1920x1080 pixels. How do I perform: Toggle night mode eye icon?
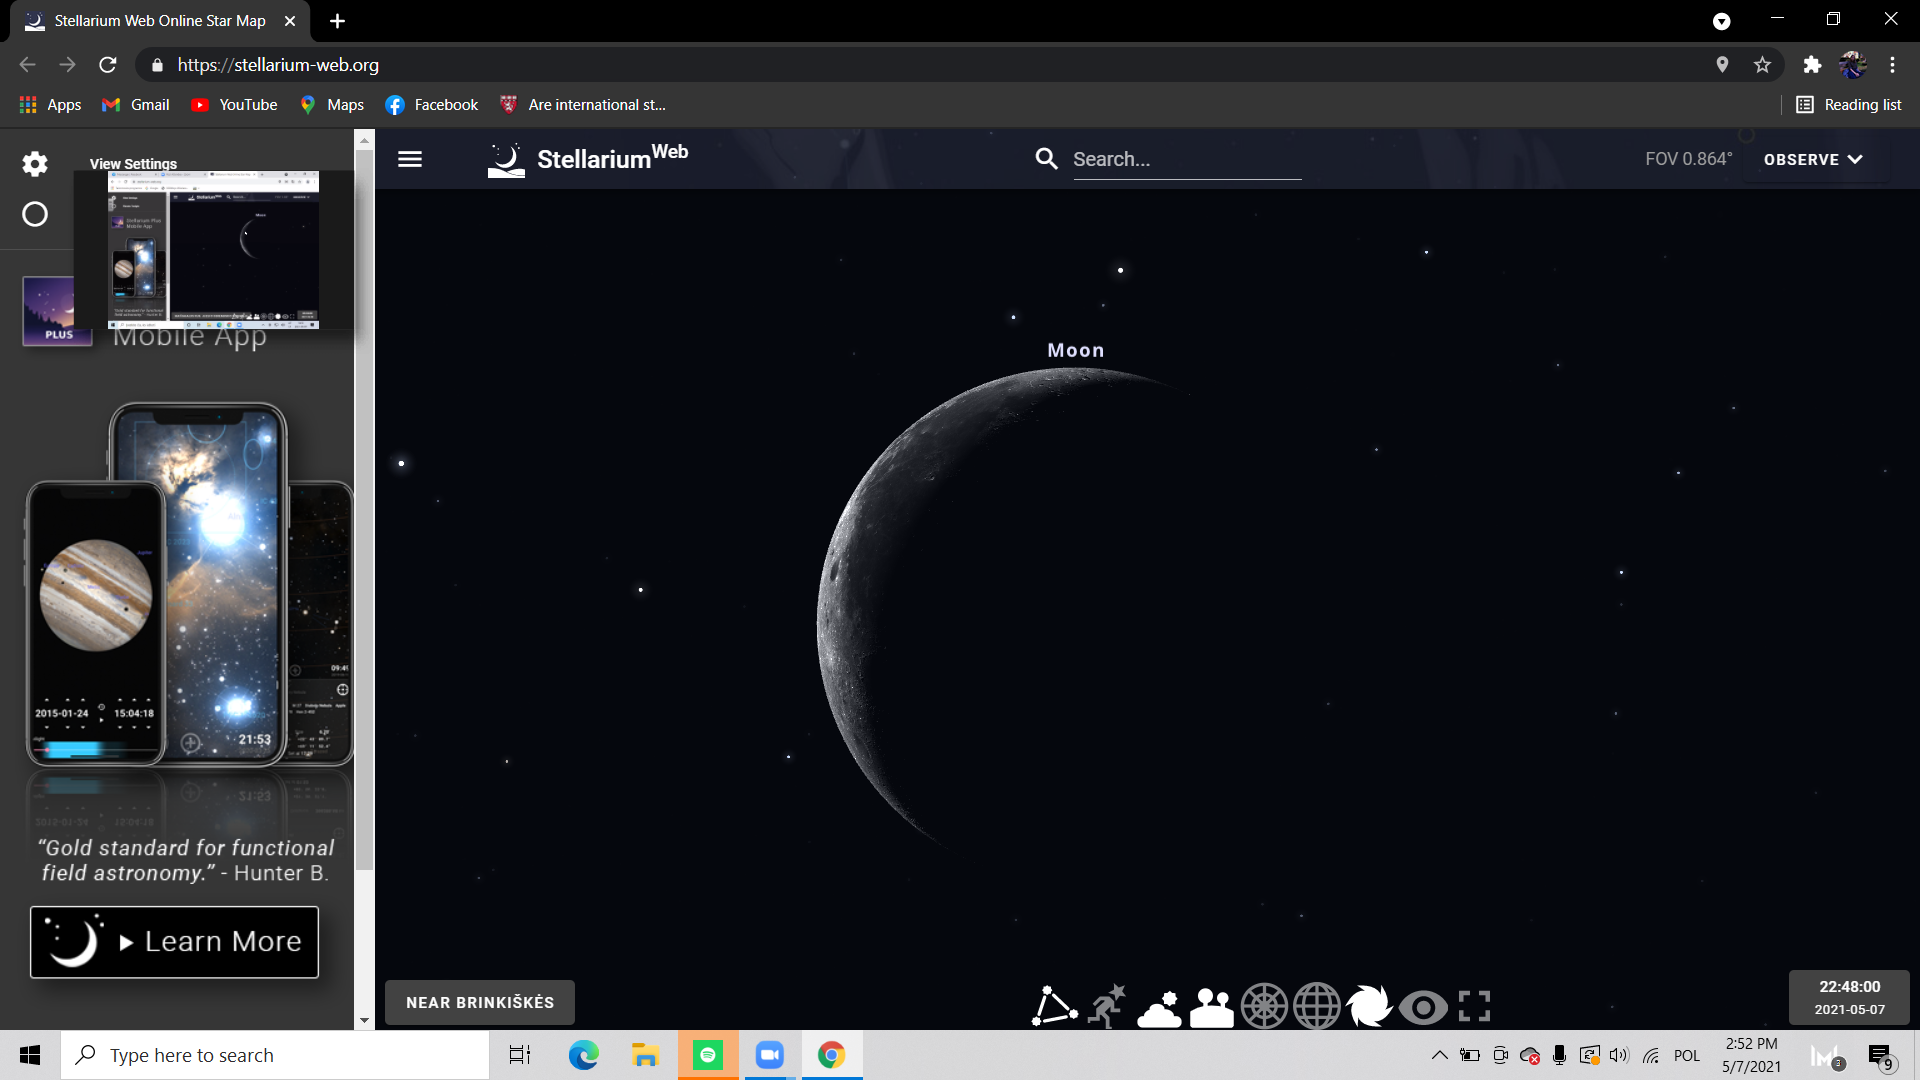[x=1423, y=1006]
